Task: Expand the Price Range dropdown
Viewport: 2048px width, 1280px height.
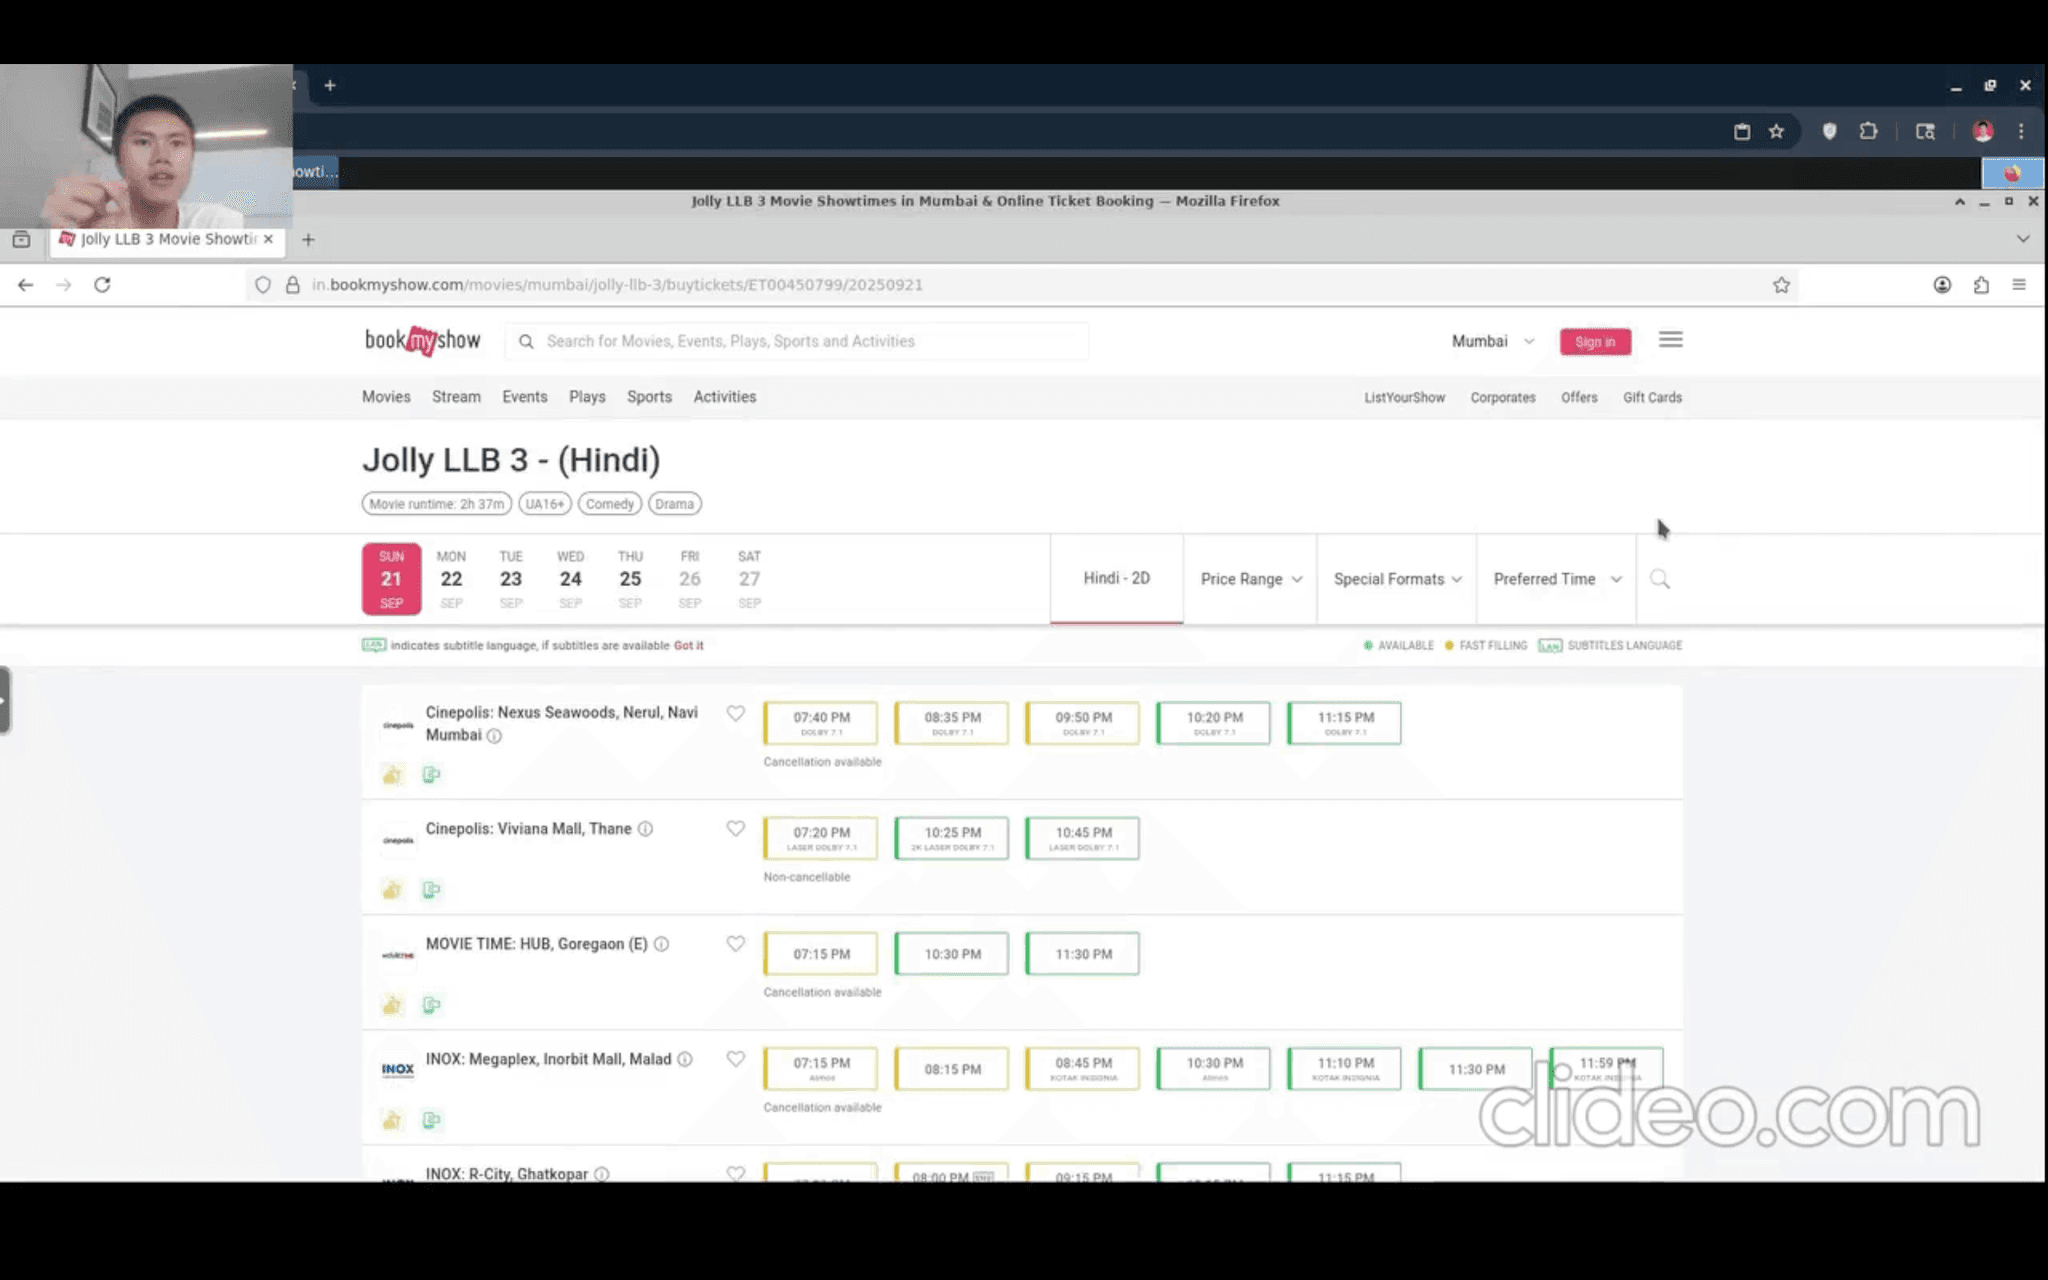Action: (x=1250, y=579)
